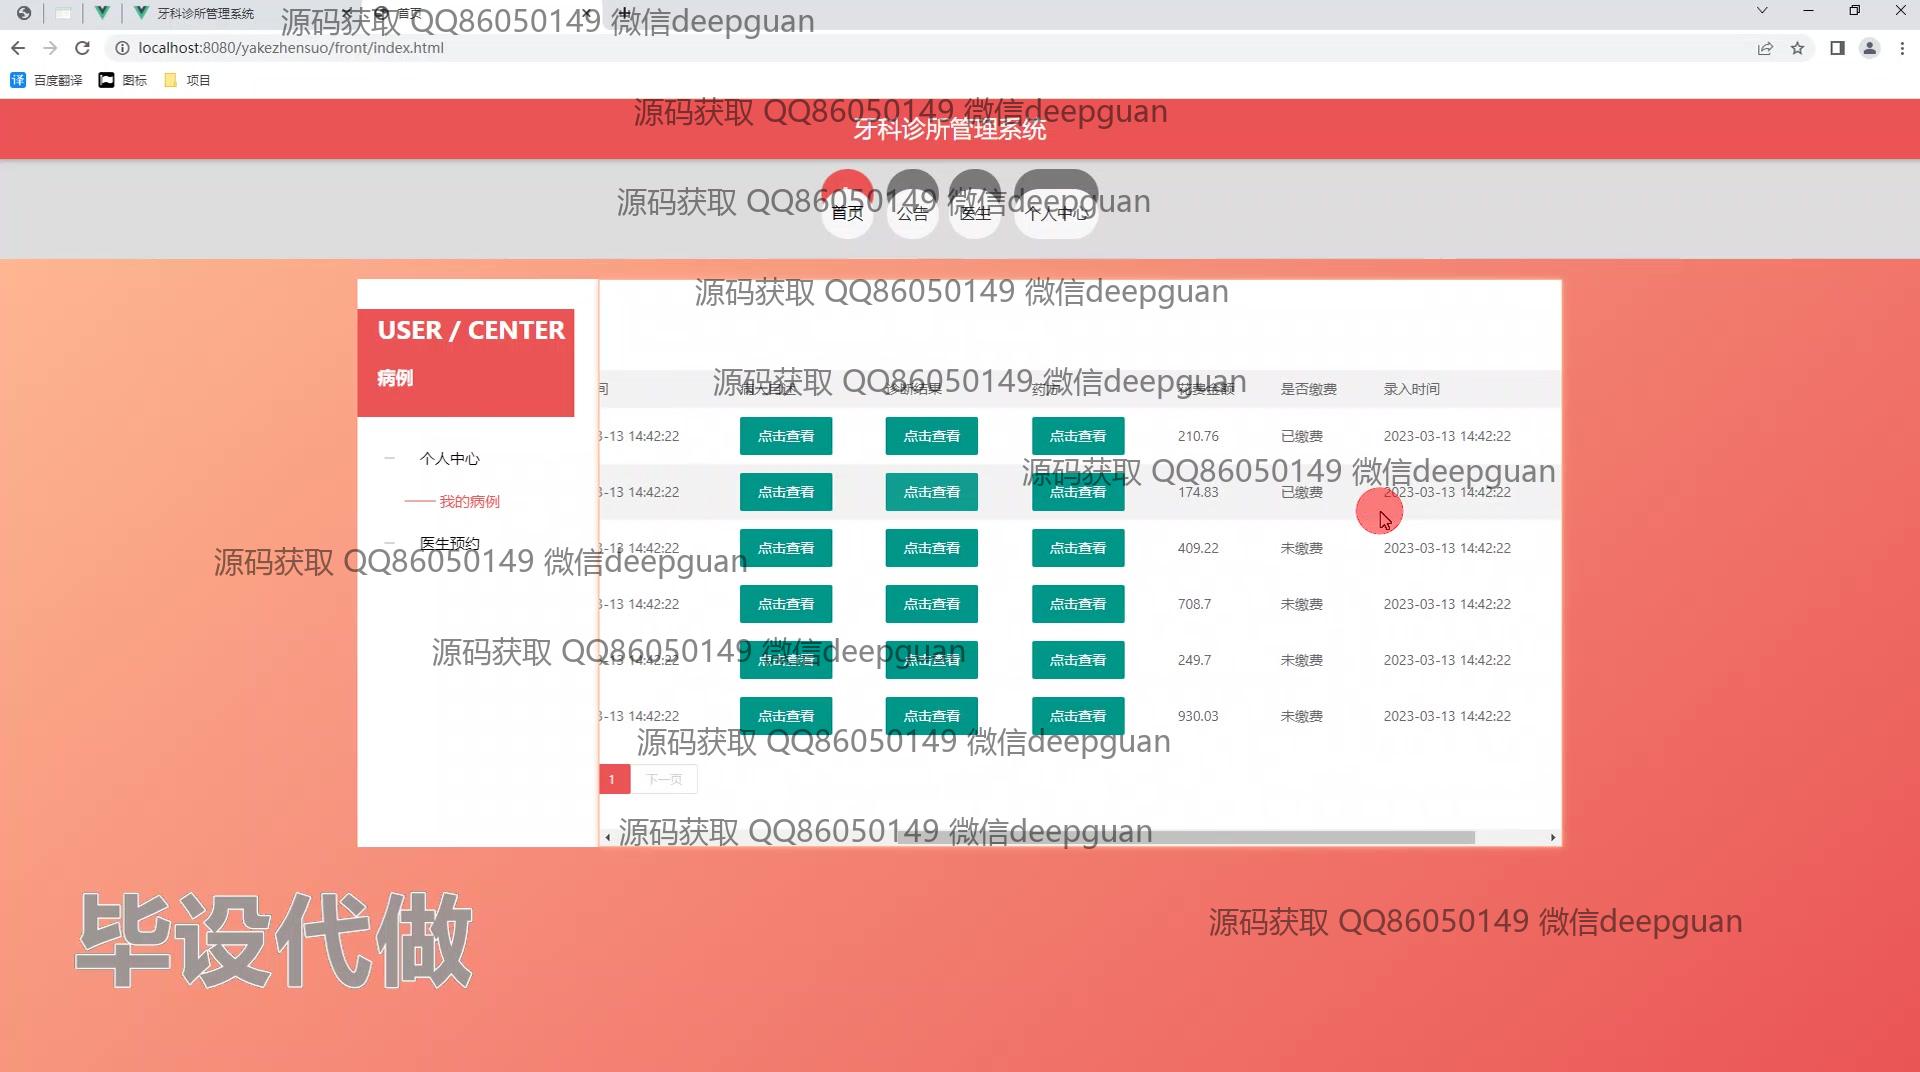1920x1072 pixels.
Task: Click the 录入时间 column header
Action: (x=1411, y=389)
